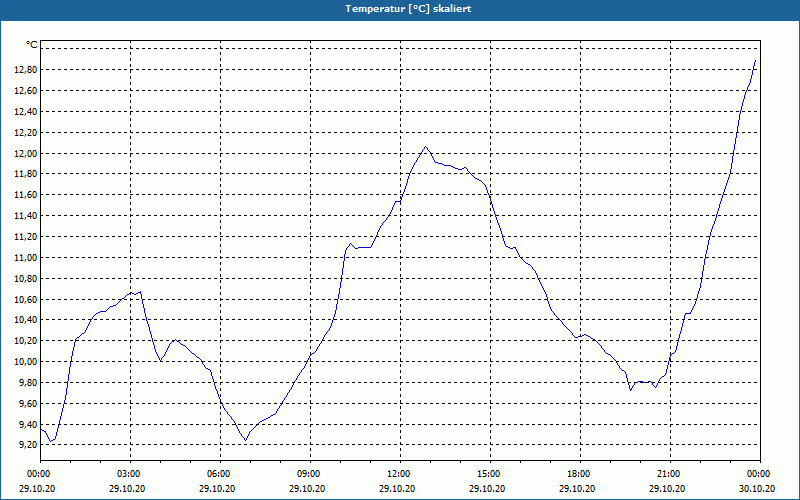Pick the 15:00 time label
The width and height of the screenshot is (800, 500).
point(489,474)
